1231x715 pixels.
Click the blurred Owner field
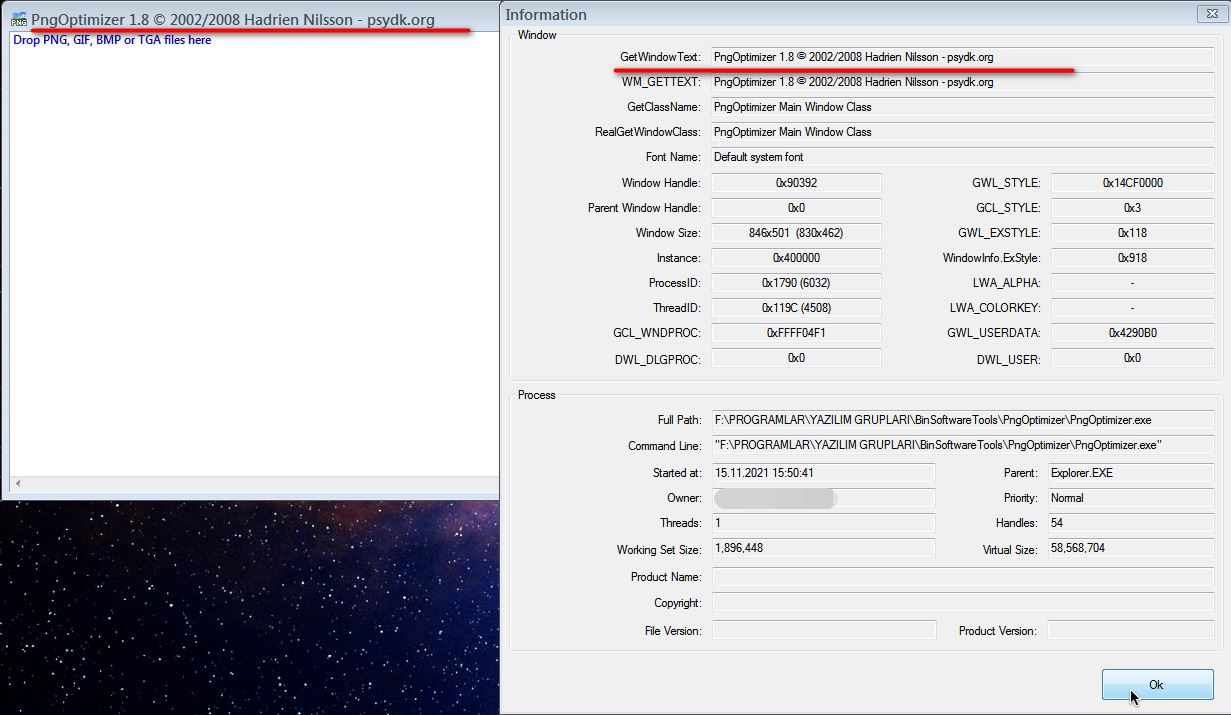(823, 498)
